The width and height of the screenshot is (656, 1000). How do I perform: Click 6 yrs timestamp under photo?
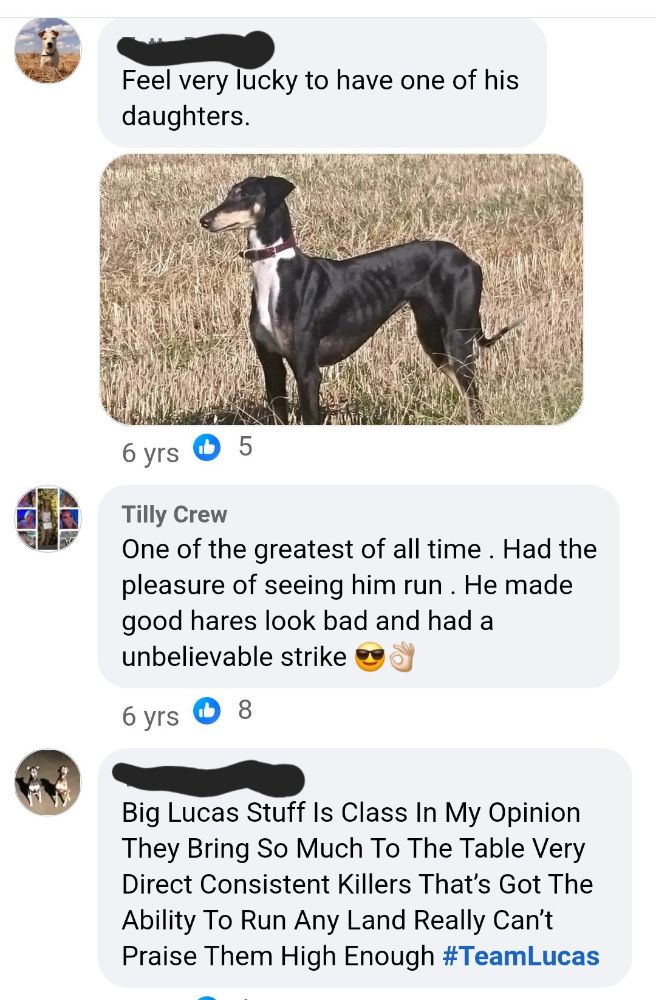[x=150, y=452]
